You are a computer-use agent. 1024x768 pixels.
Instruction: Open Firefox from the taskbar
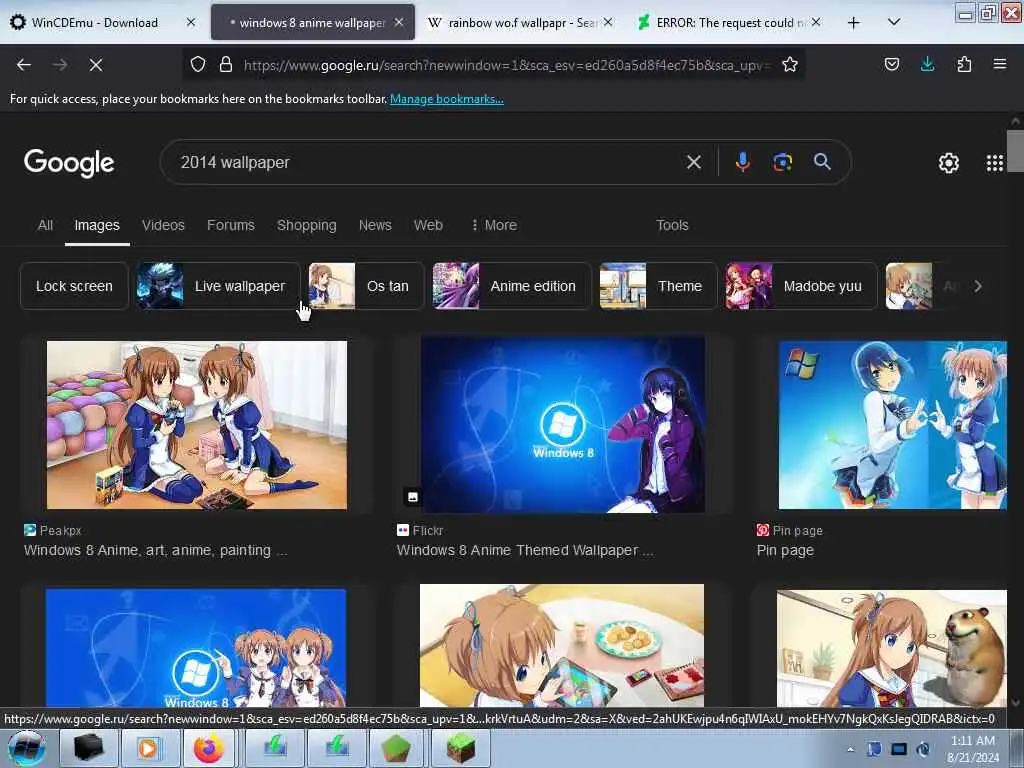209,748
